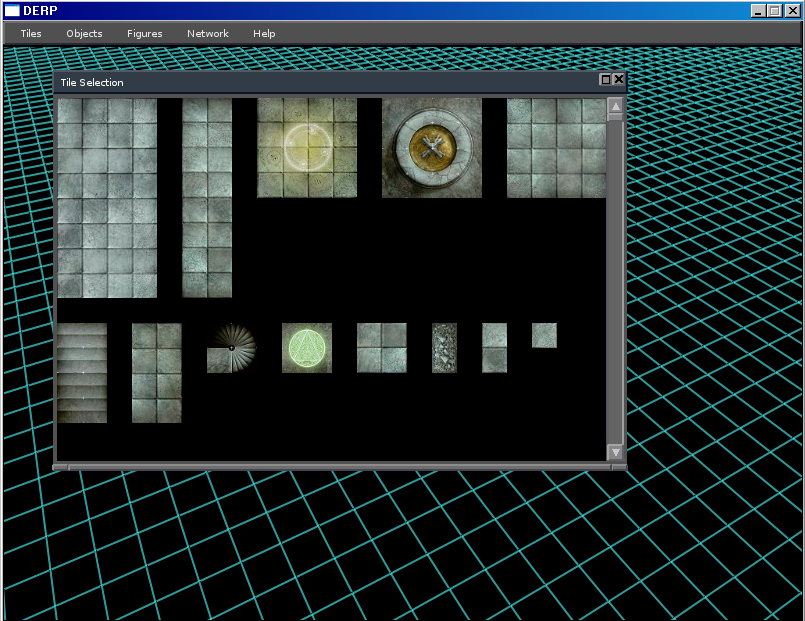
Task: Select the stone staircase tile
Action: click(x=82, y=373)
